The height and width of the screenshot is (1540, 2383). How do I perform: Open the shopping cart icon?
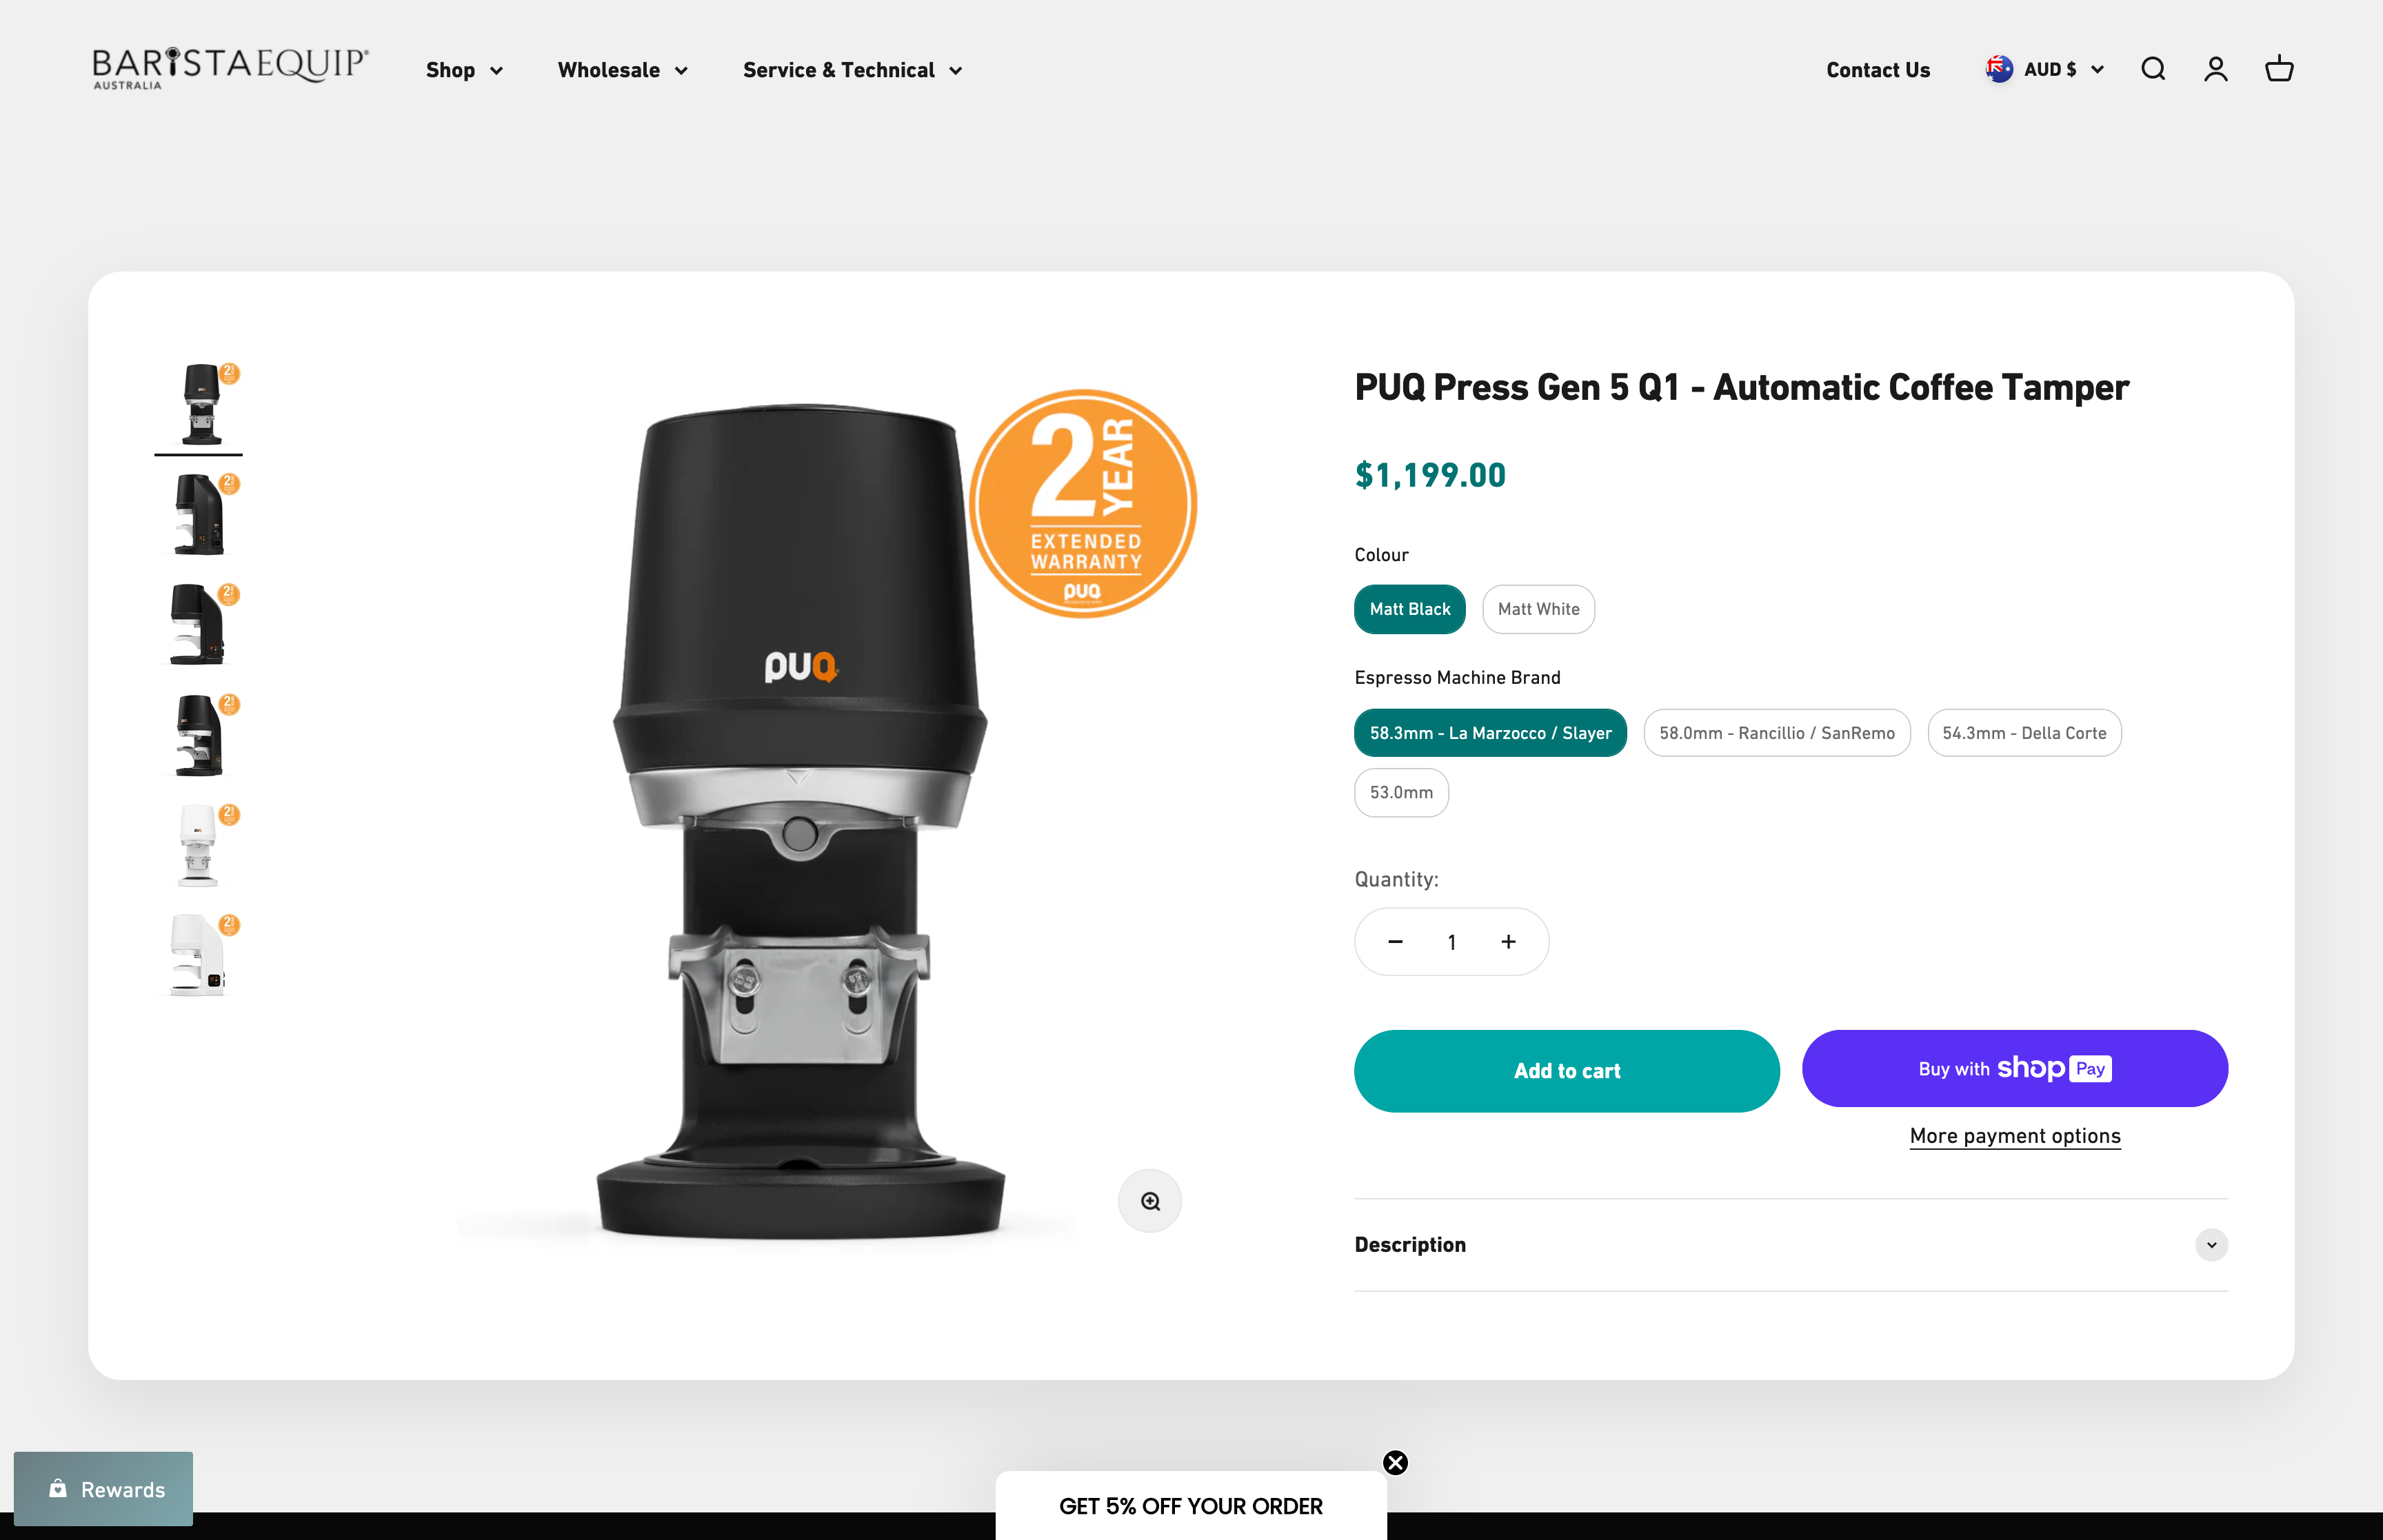(2279, 69)
